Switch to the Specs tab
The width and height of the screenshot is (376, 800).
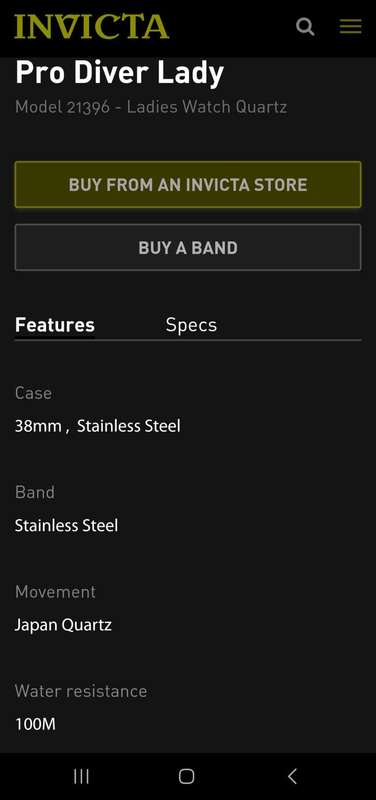click(x=191, y=325)
